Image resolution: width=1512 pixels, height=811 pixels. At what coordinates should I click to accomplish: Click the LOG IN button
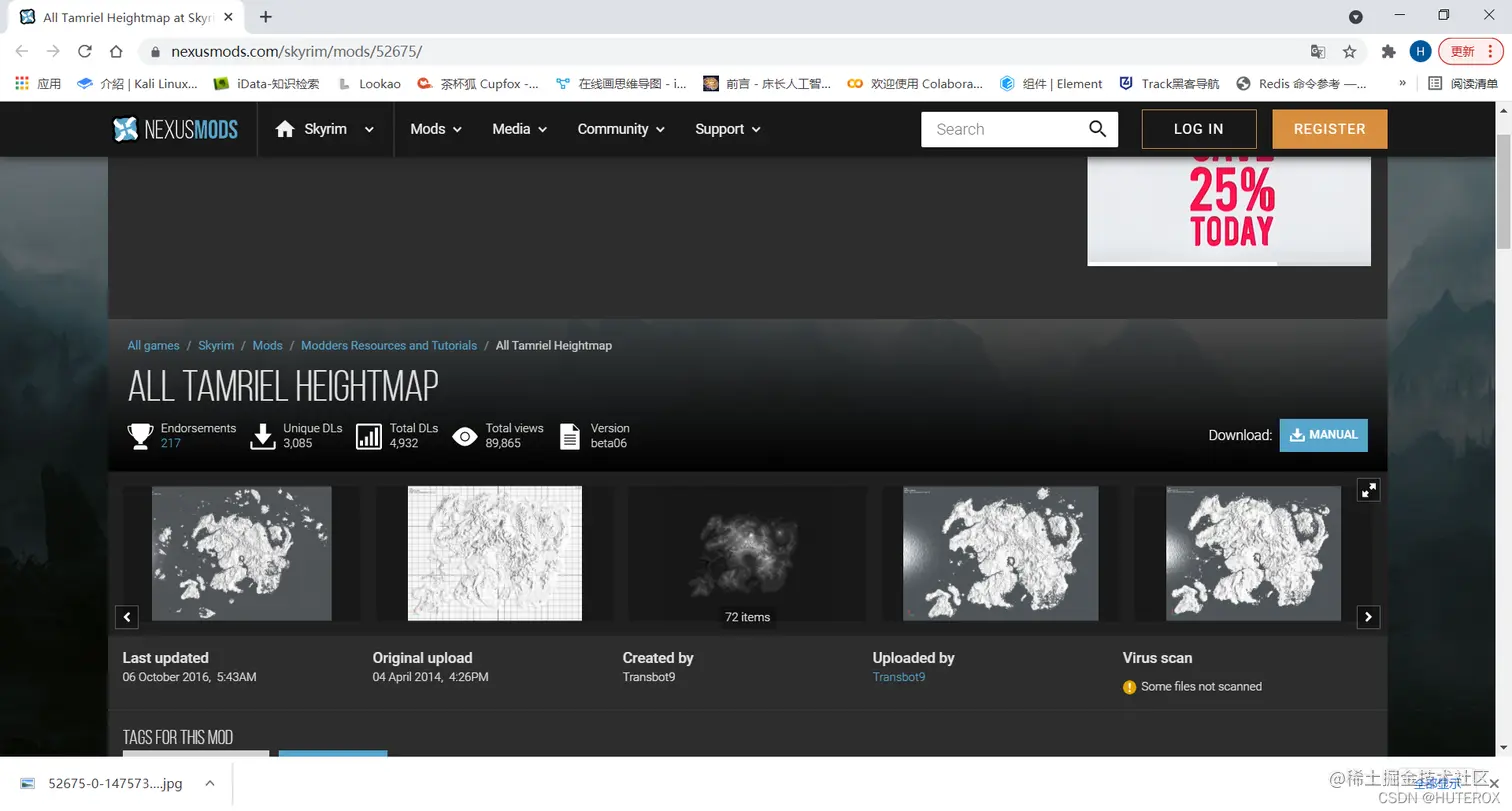[1199, 129]
